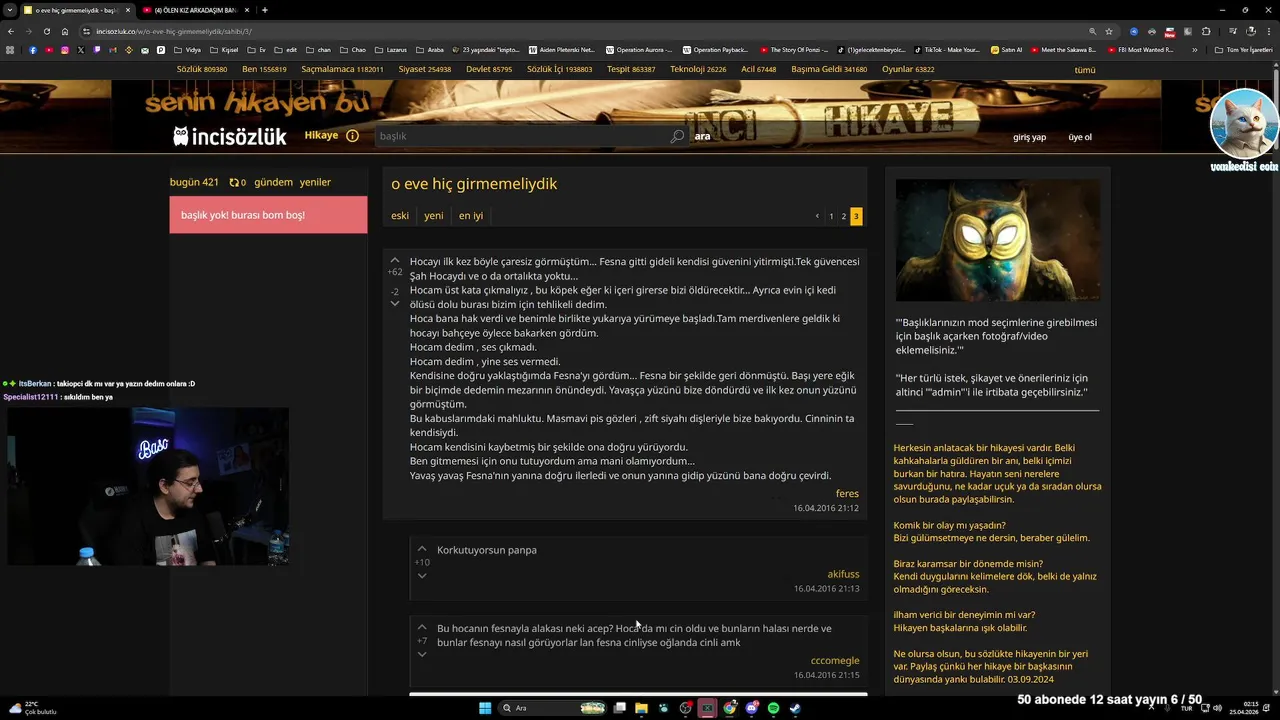
Task: Sort entries by 'en iyi'
Action: 471,216
